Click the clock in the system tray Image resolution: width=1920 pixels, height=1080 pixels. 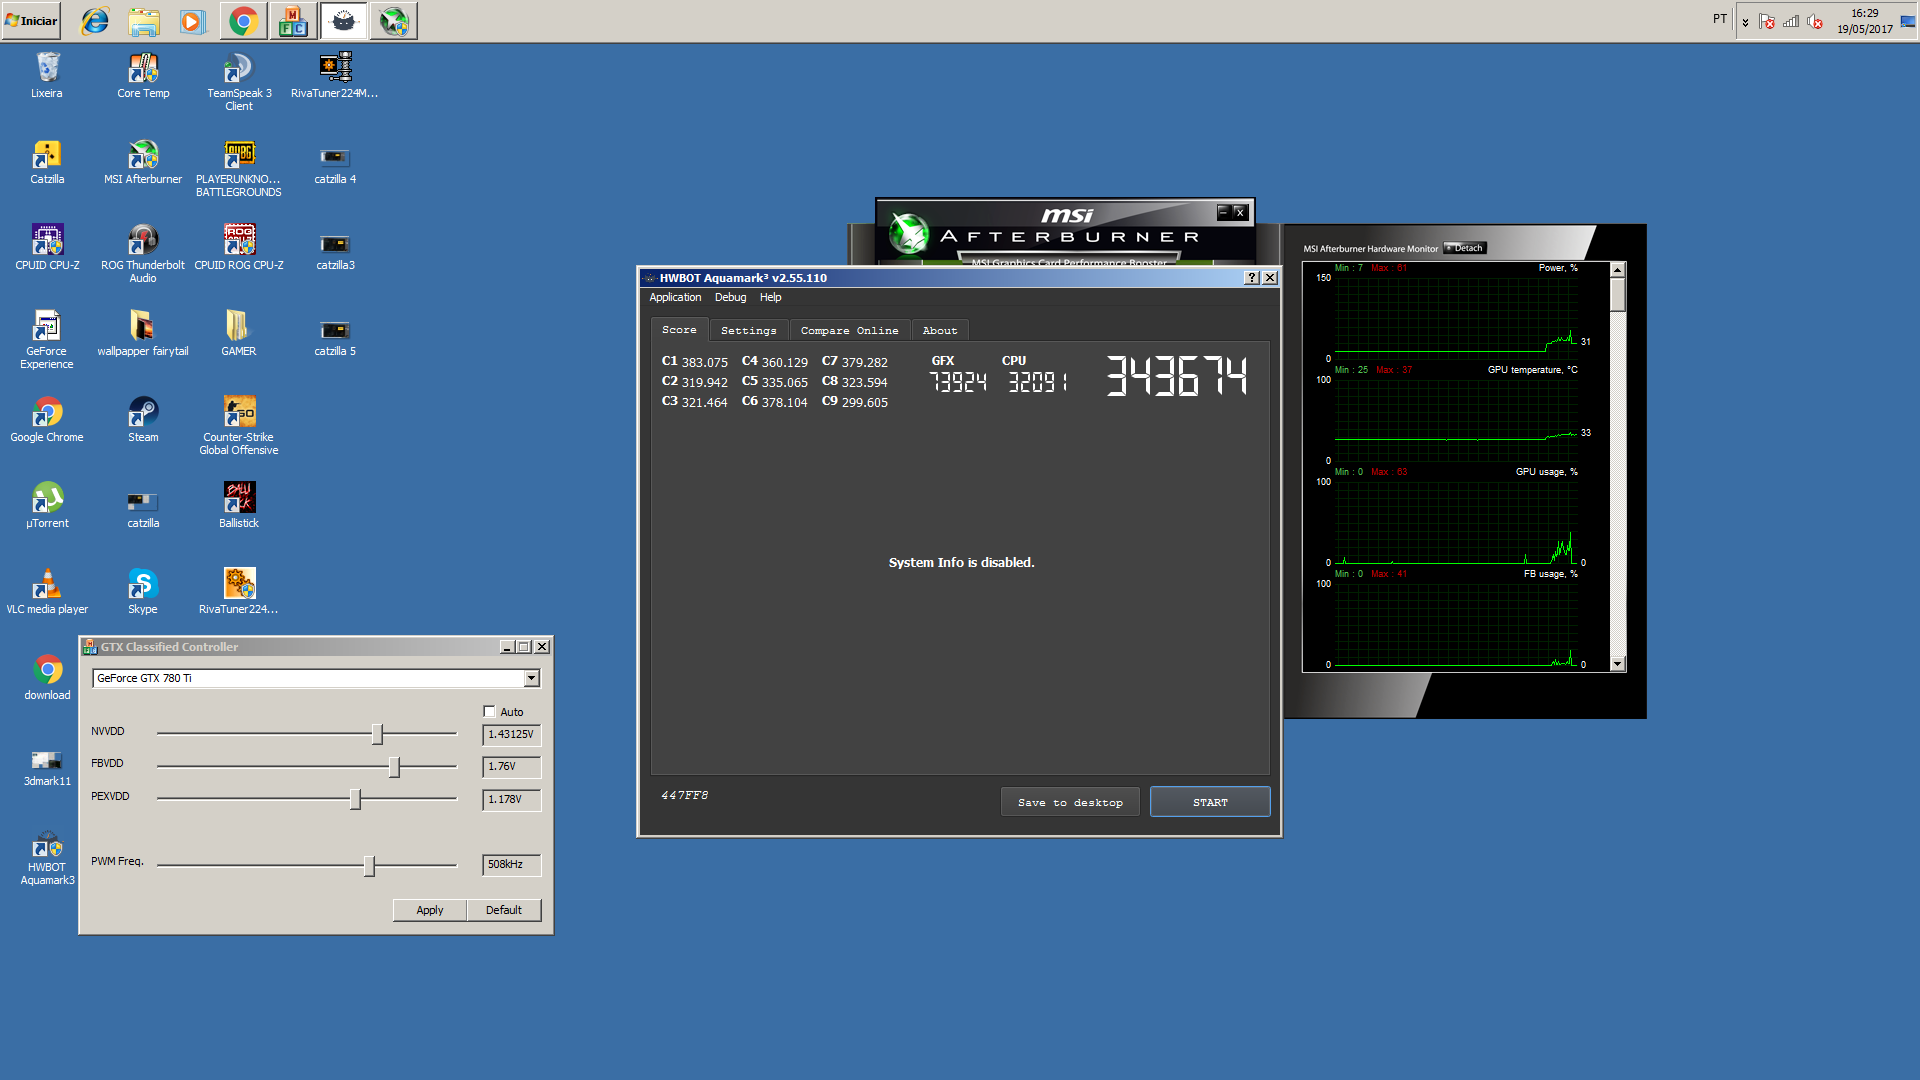tap(1864, 21)
